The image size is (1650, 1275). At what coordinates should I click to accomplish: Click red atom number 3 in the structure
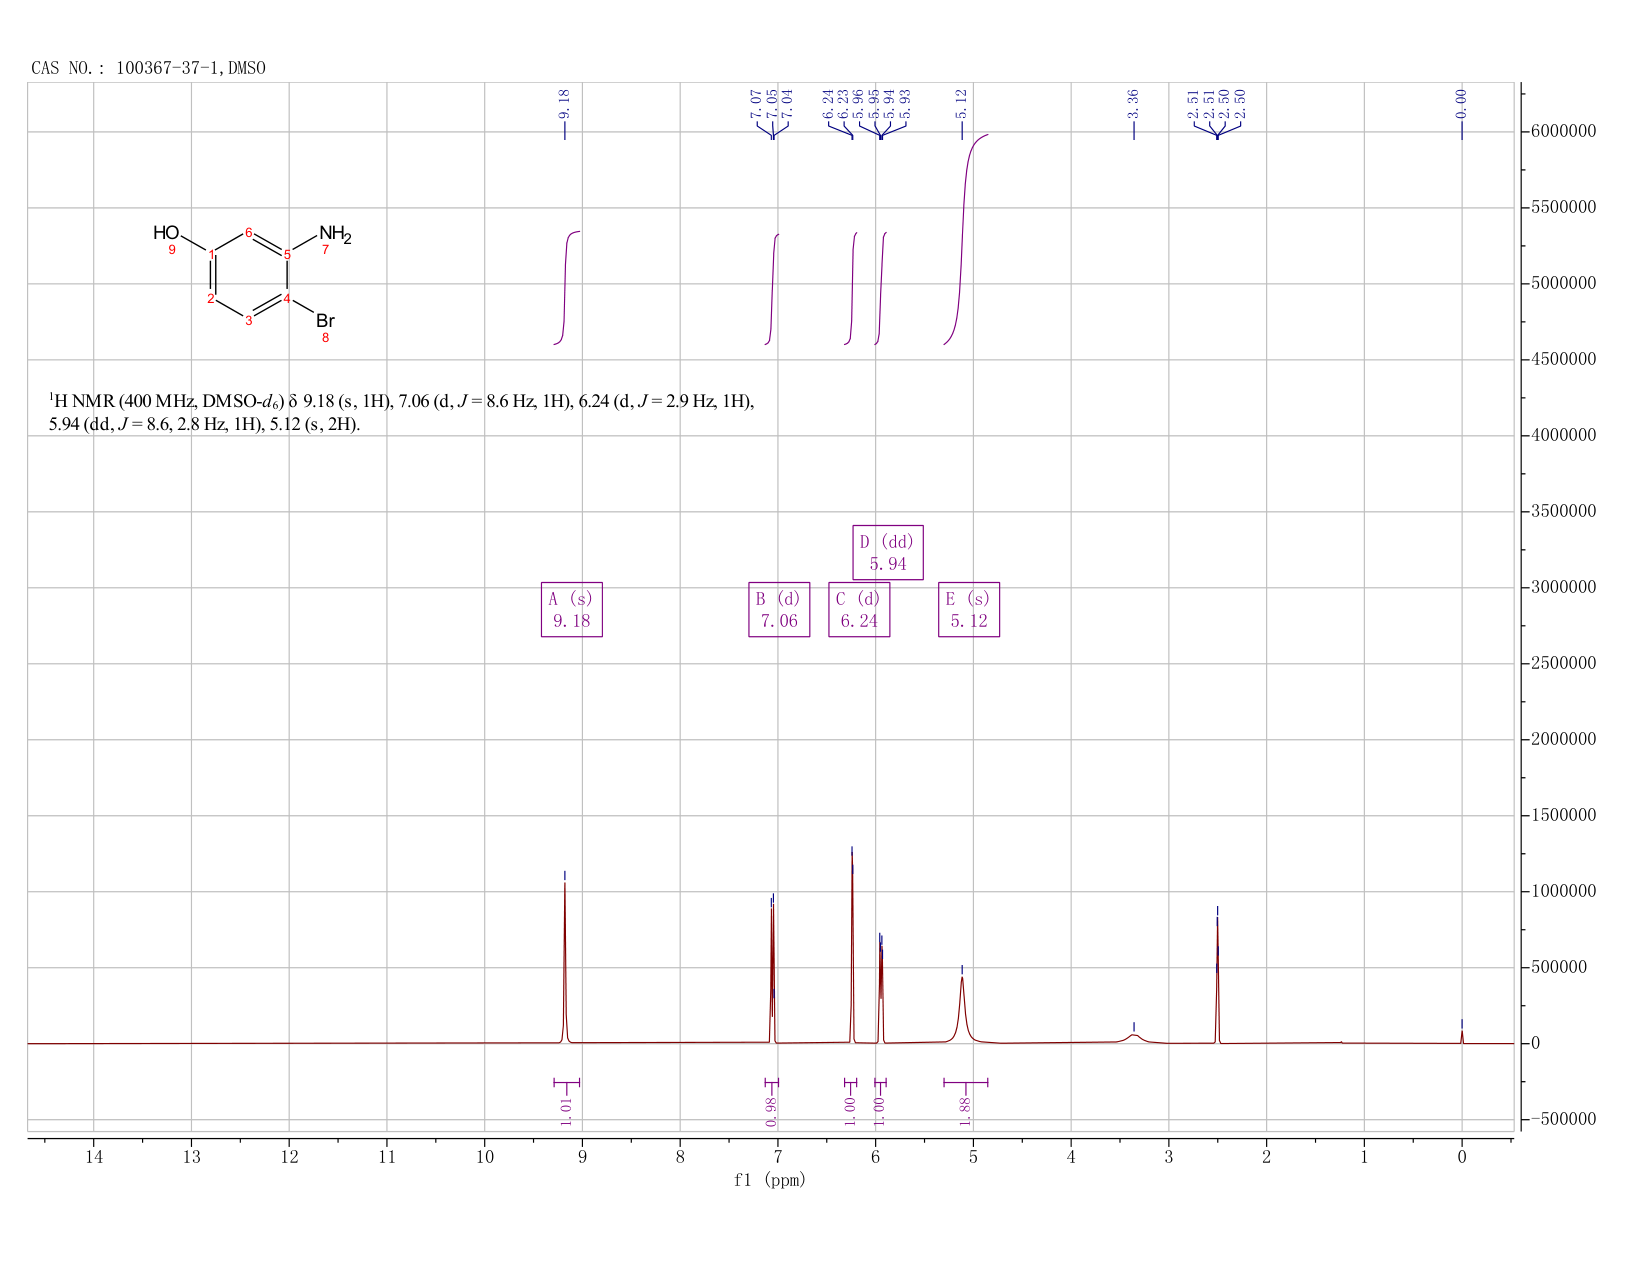click(x=249, y=321)
